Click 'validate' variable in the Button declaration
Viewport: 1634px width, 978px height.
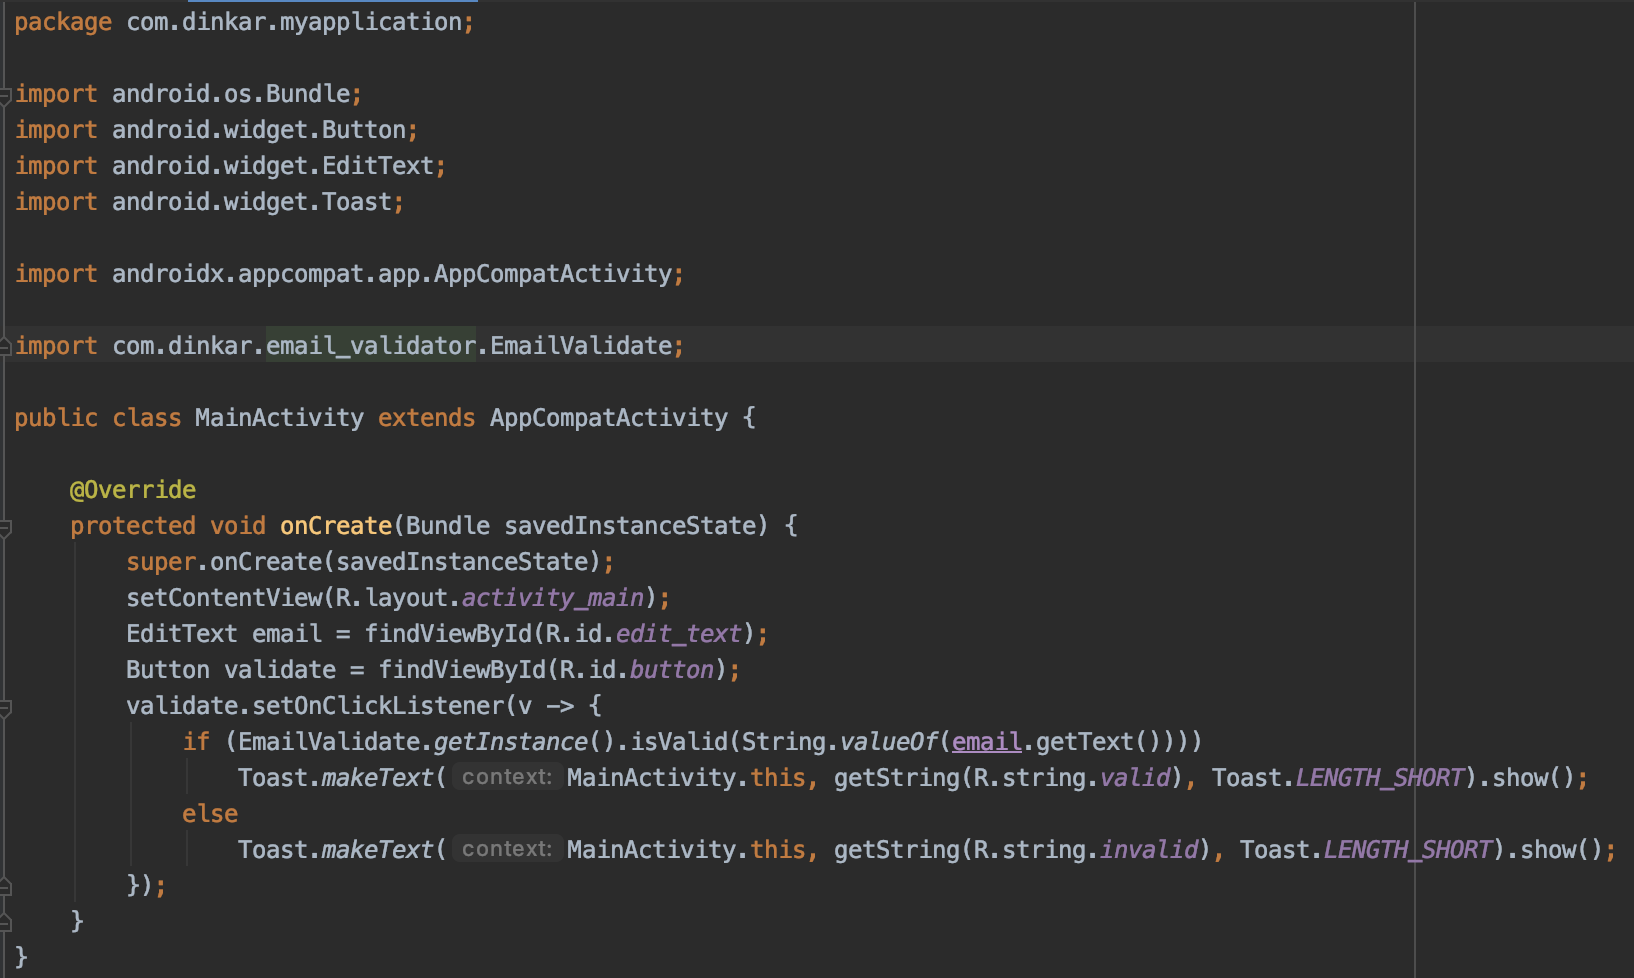coord(280,670)
